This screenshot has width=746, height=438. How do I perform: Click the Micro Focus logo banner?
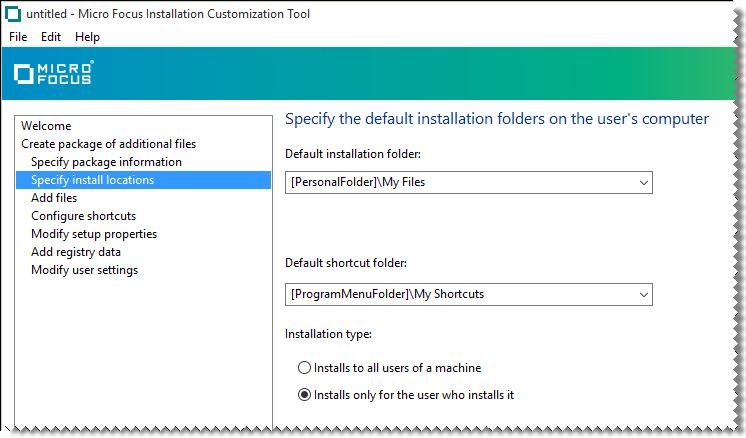(53, 73)
